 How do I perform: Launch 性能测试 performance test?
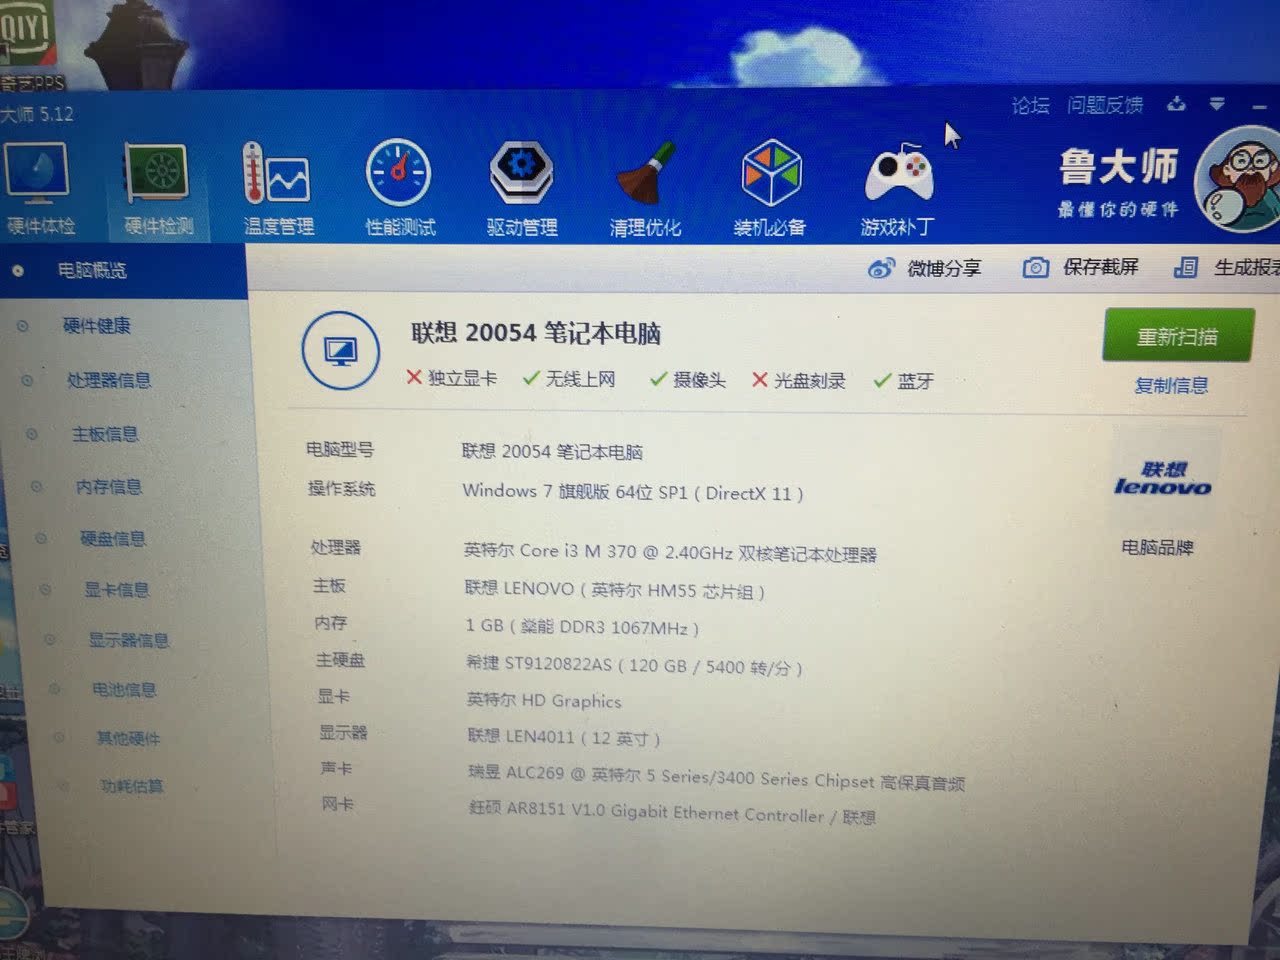point(399,188)
